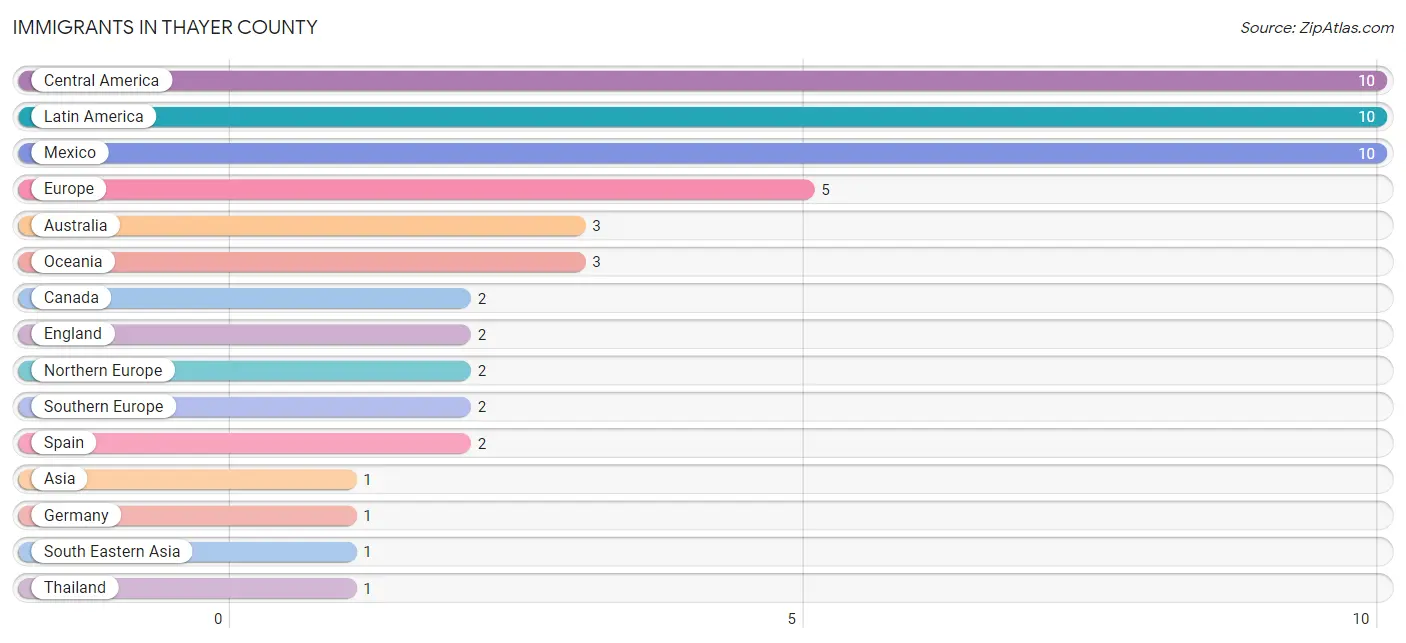Select the Northern Europe bar
Image resolution: width=1406 pixels, height=643 pixels.
pos(244,370)
